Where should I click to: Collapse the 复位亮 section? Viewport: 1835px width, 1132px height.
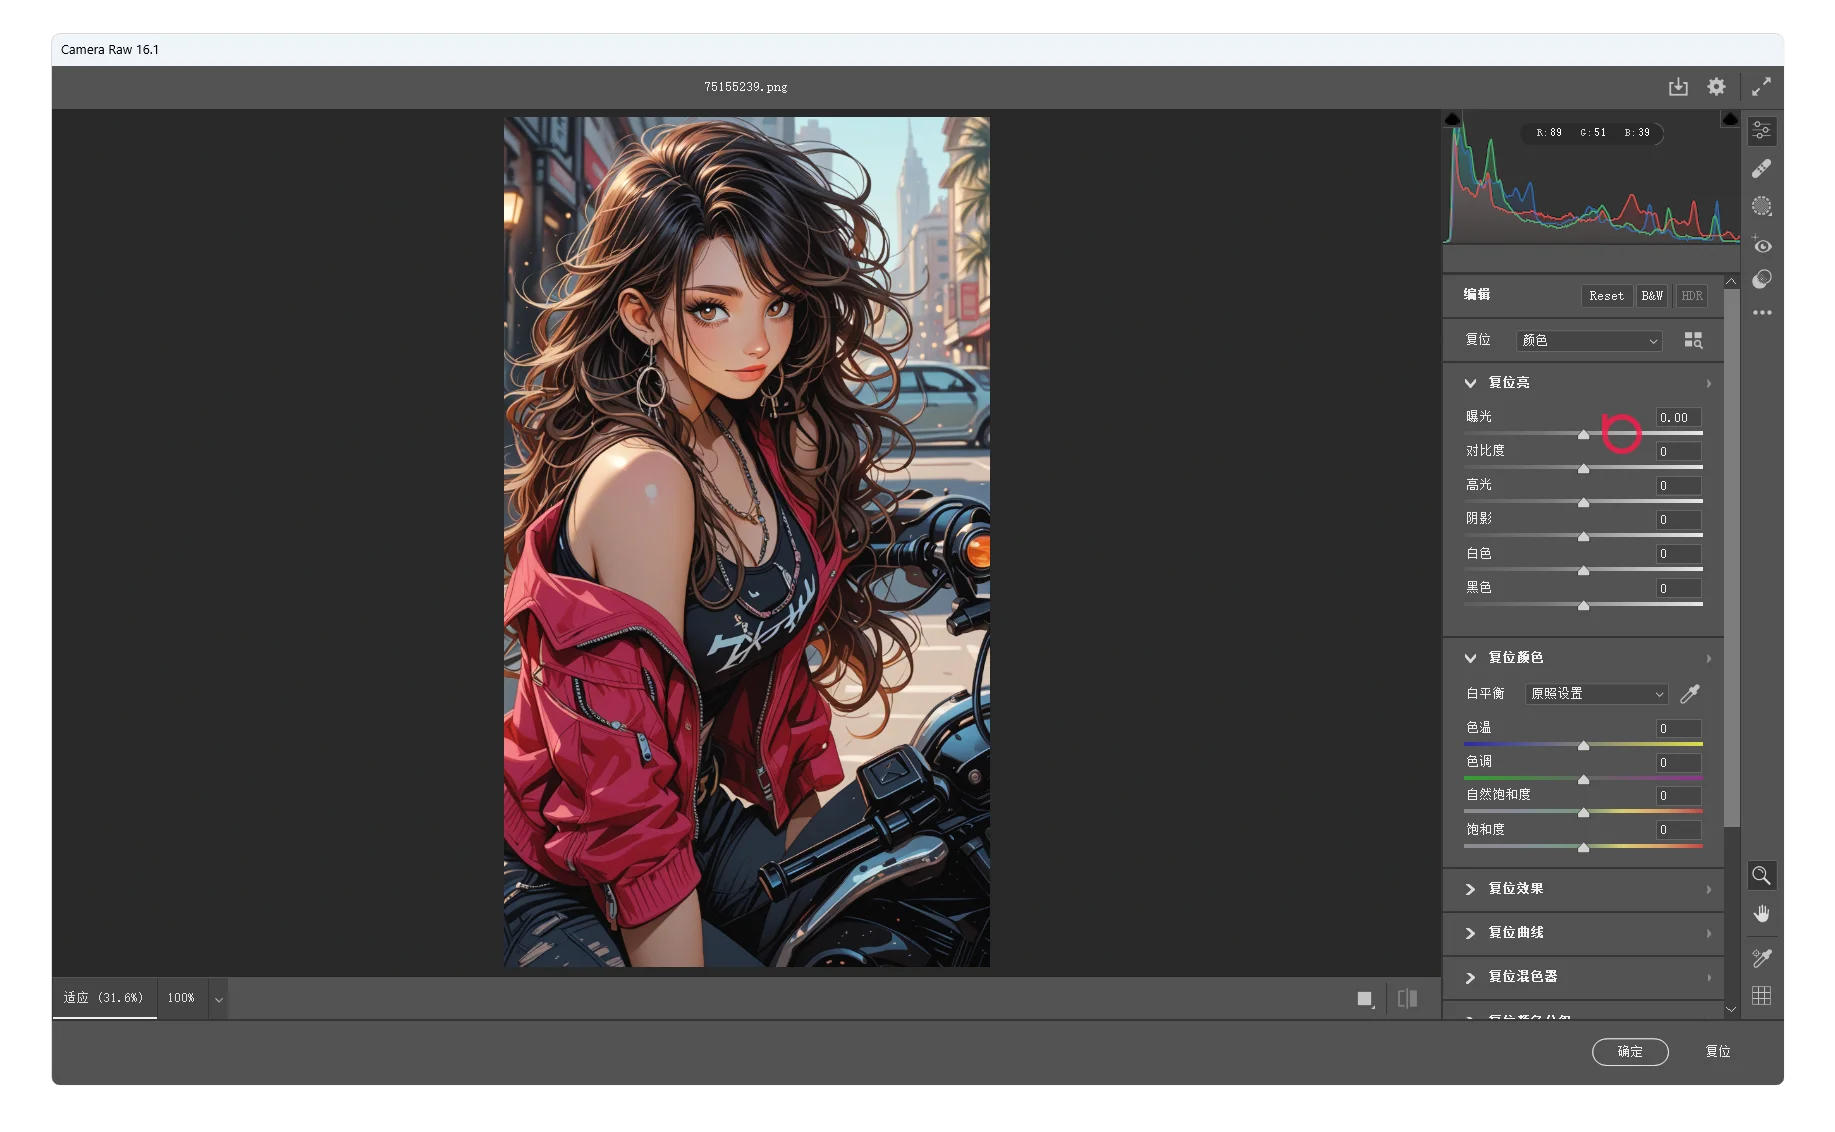(x=1470, y=383)
